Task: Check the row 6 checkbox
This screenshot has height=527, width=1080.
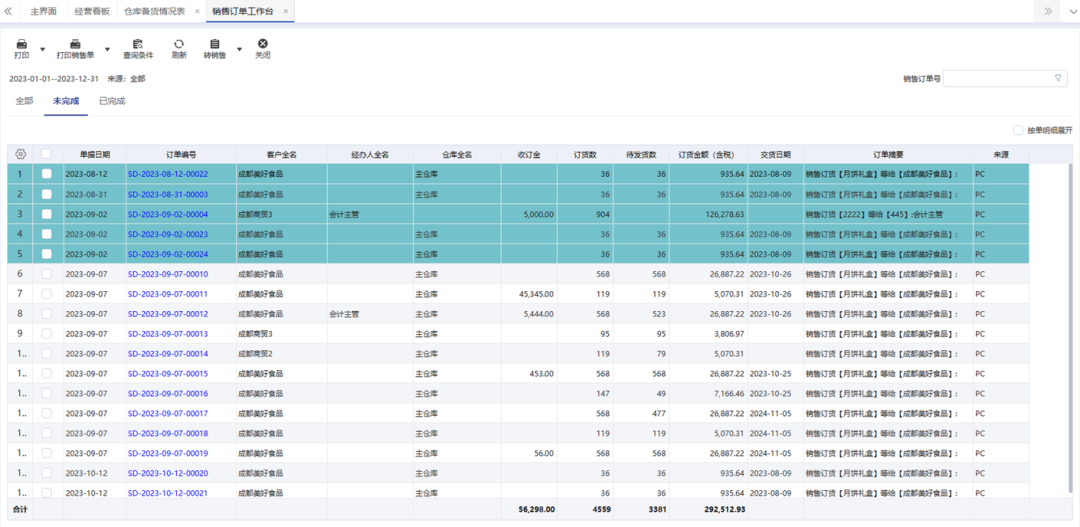Action: tap(46, 274)
